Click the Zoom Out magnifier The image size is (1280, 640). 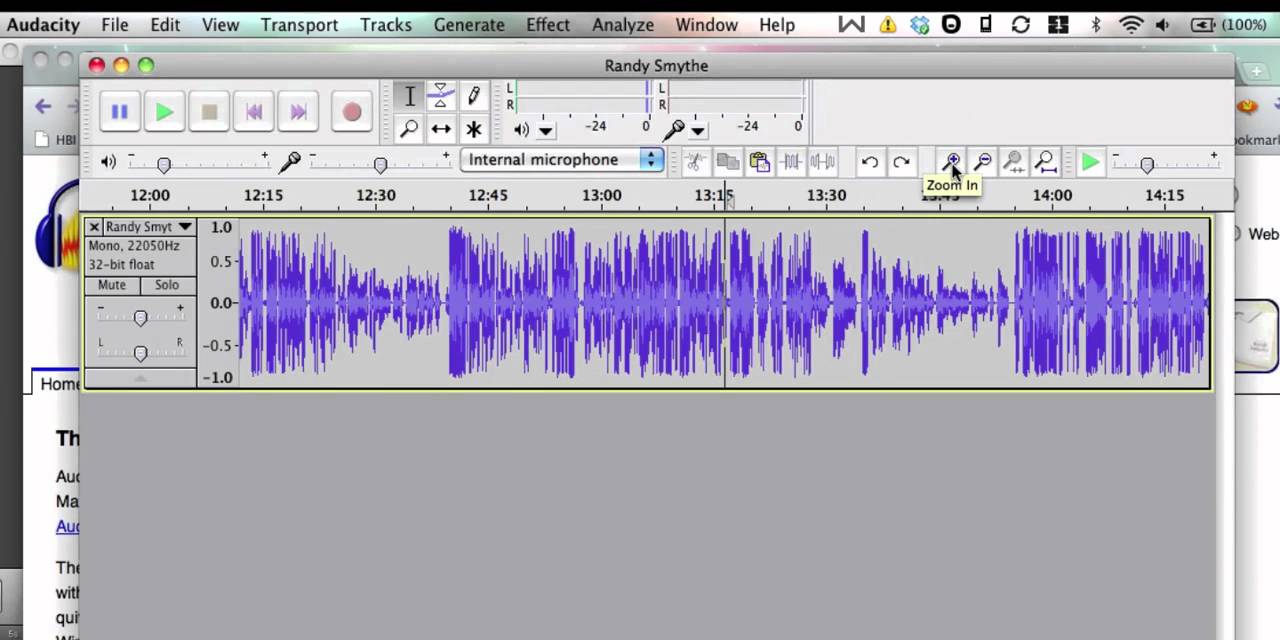tap(982, 161)
